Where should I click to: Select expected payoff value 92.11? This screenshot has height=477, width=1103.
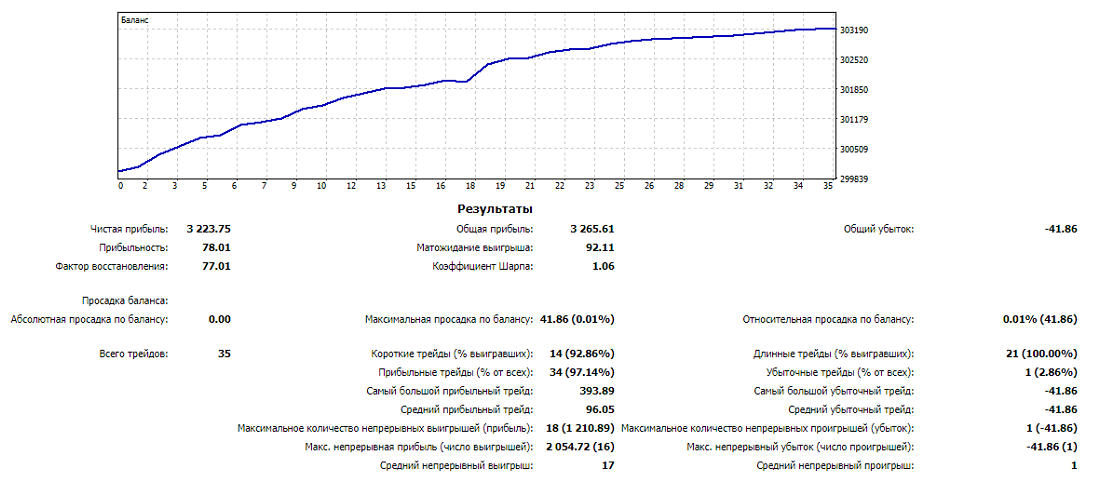pos(600,248)
